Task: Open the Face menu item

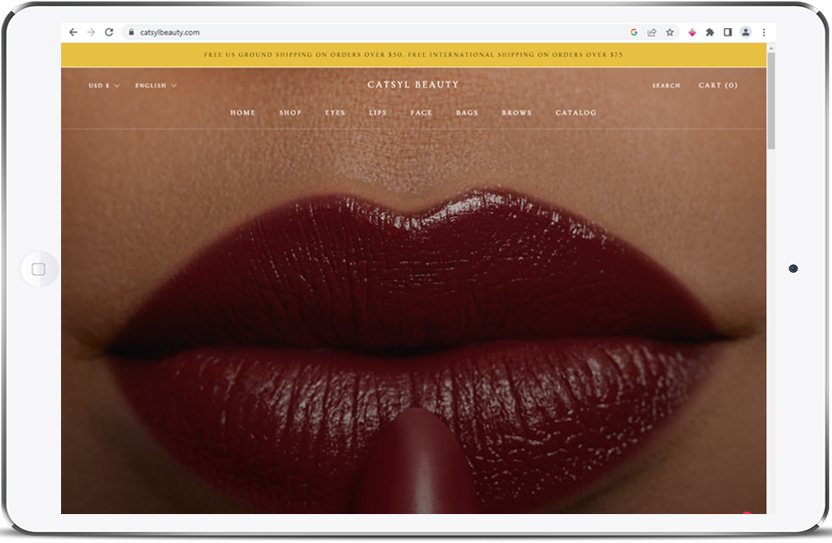Action: 421,113
